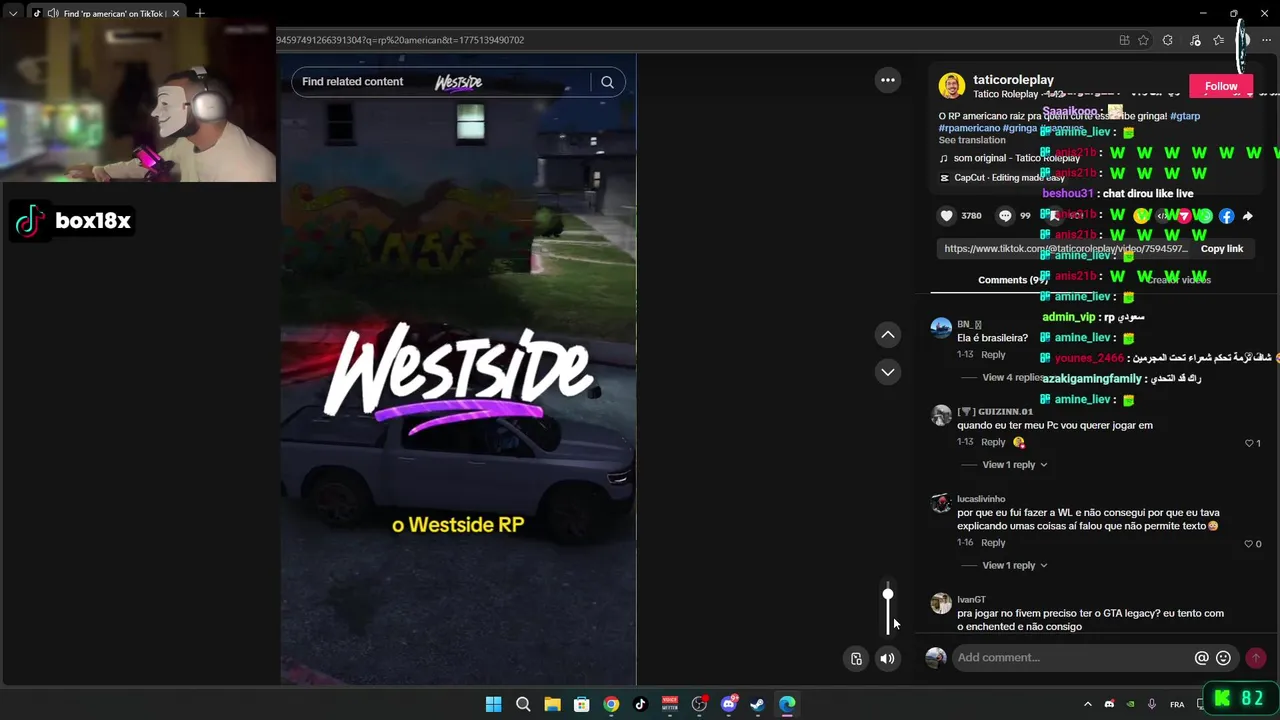Toggle the auto-scroll icon beside the speaker
Viewport: 1280px width, 720px height.
(856, 658)
